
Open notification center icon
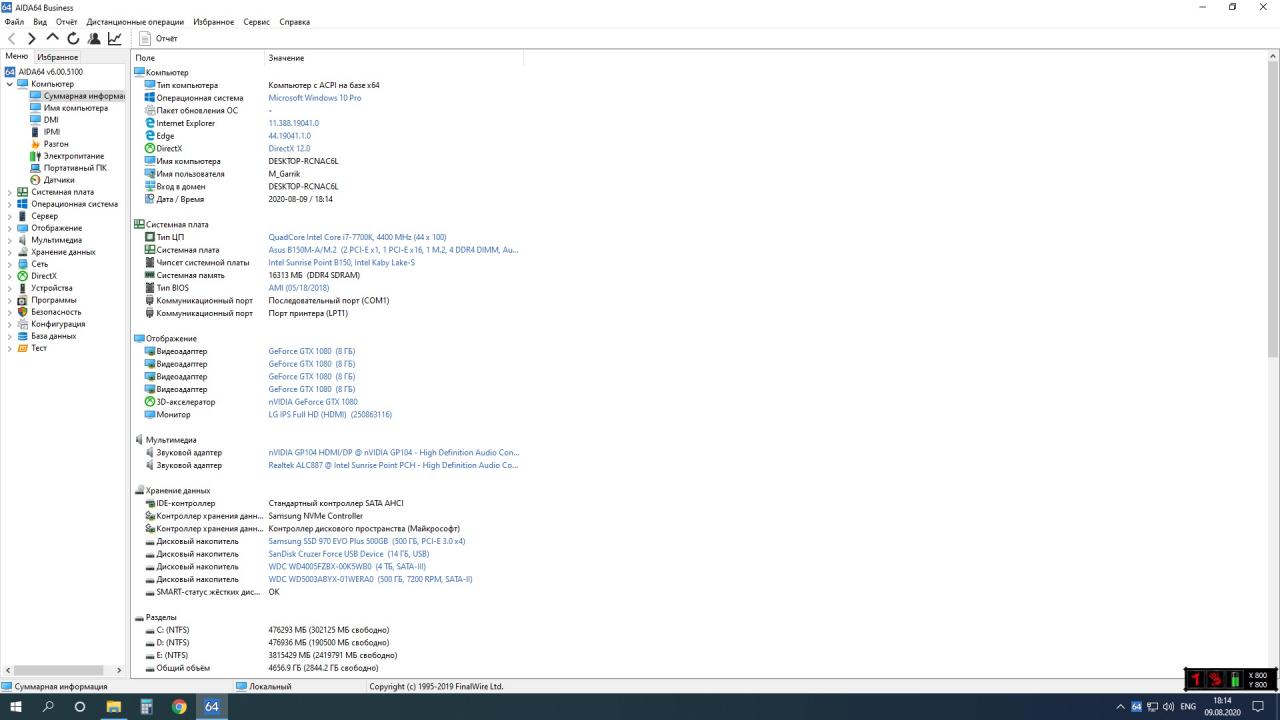(x=1259, y=706)
